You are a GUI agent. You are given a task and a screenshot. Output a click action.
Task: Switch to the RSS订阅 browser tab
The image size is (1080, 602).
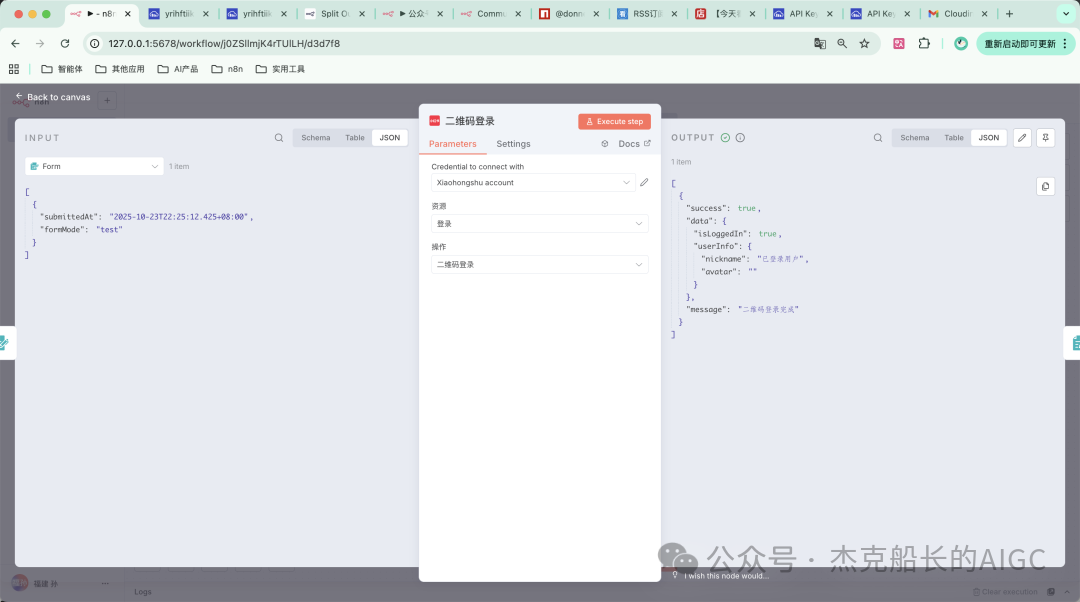[x=646, y=14]
